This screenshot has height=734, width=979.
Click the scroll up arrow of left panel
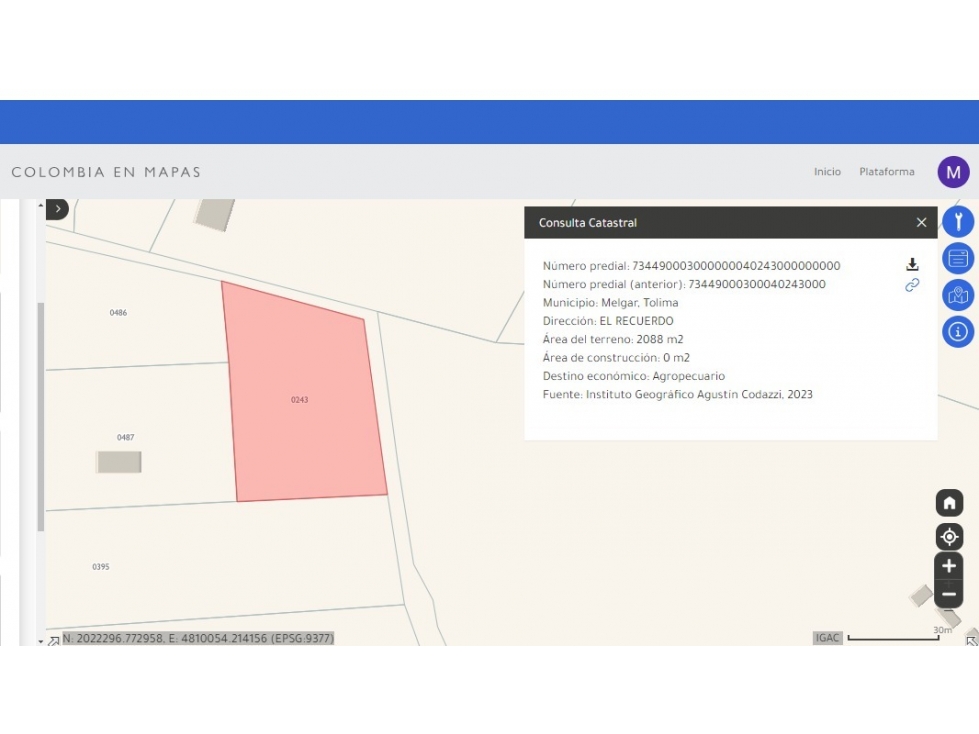[41, 205]
